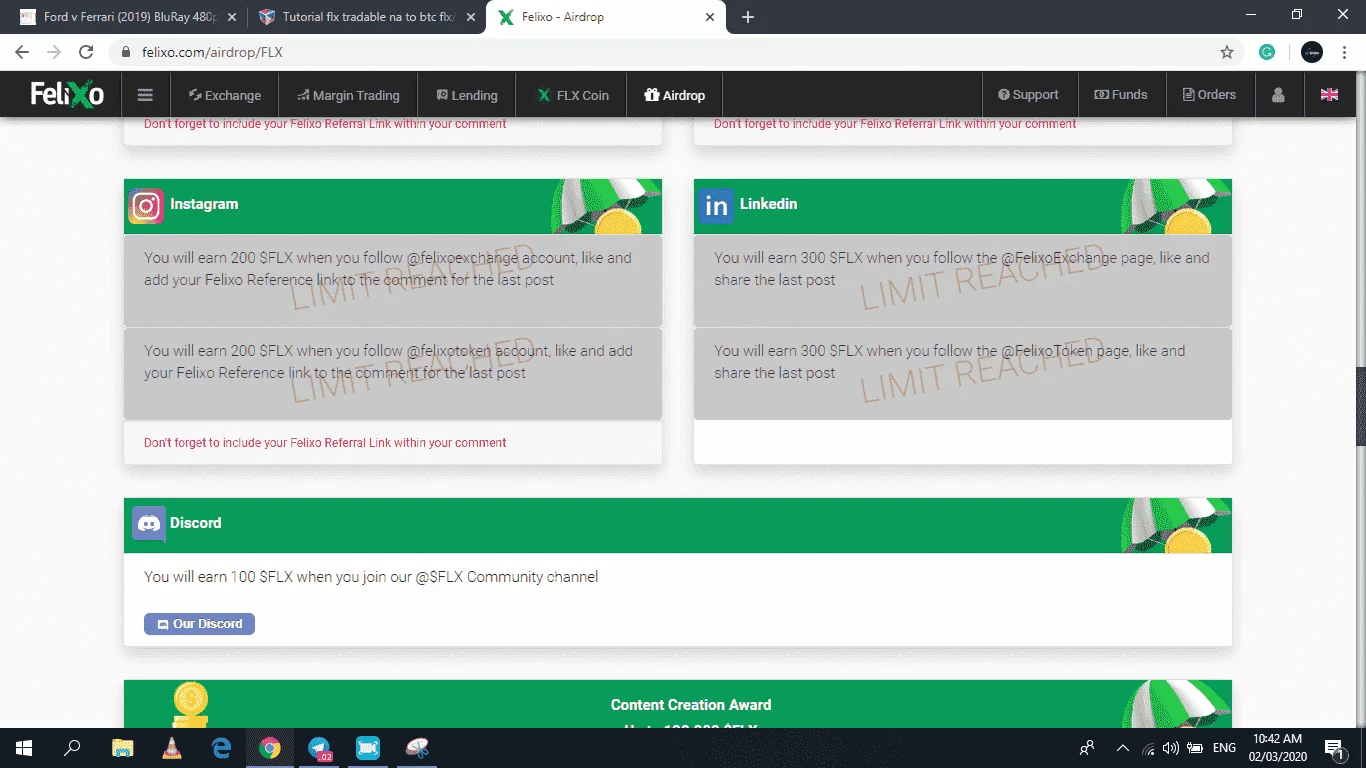Open a new browser tab

[748, 17]
